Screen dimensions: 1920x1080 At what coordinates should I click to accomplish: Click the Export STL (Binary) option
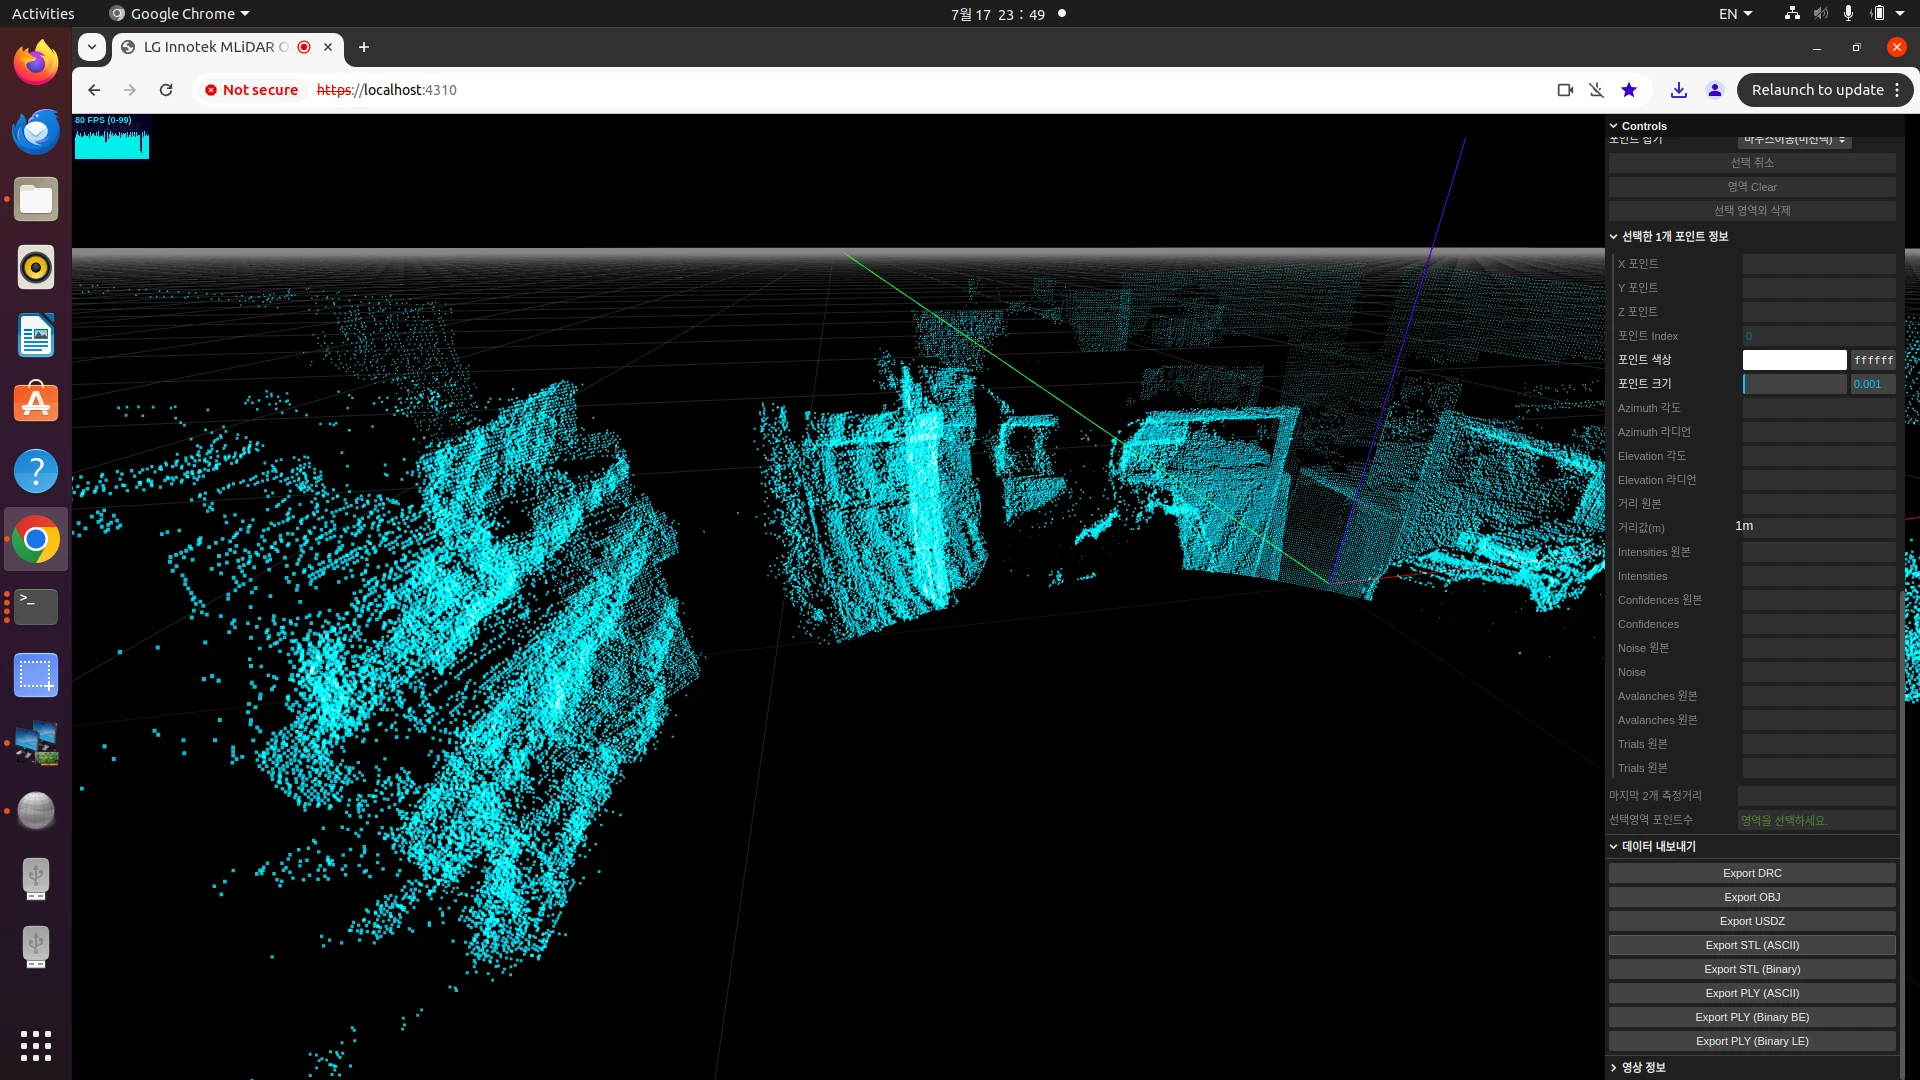click(x=1753, y=969)
